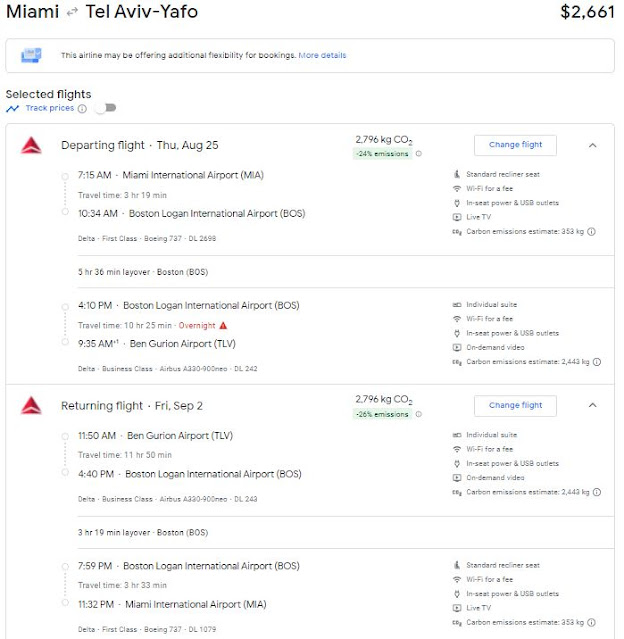Click the 'Delta · First Class · Boeing 737 · DL 2698' line

147,238
